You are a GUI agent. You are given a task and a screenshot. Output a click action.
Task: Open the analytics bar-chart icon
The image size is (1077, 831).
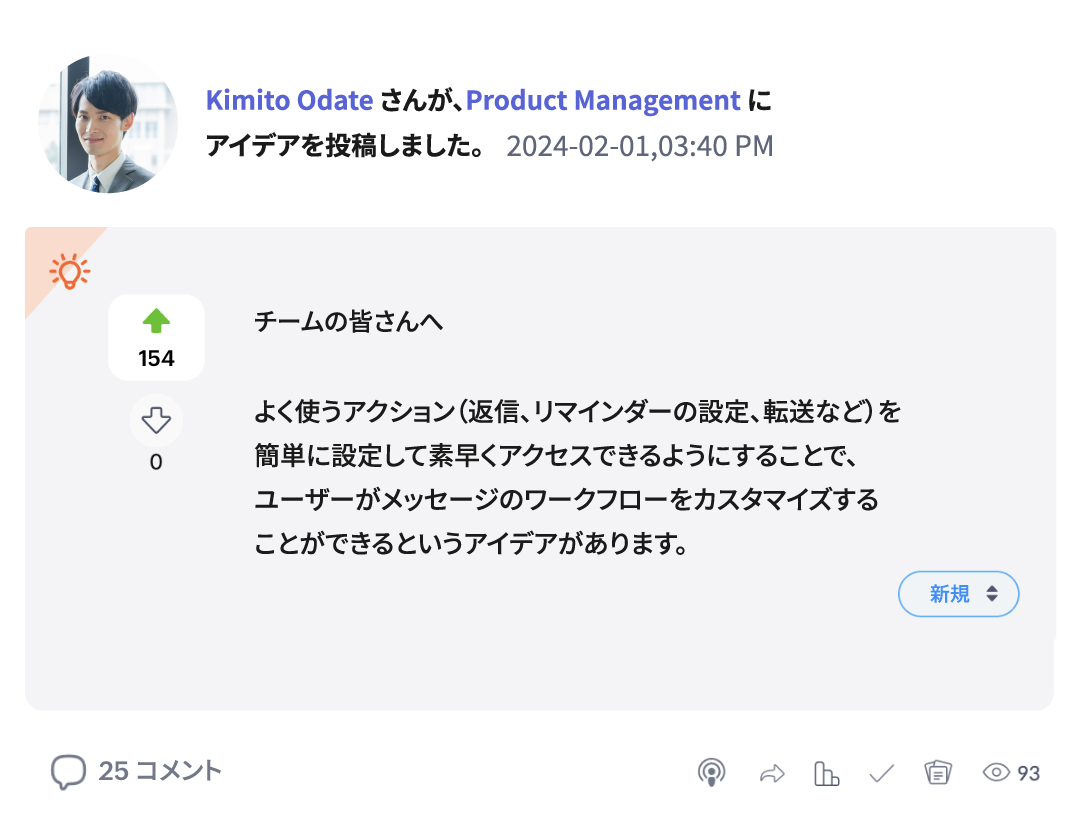pyautogui.click(x=826, y=771)
